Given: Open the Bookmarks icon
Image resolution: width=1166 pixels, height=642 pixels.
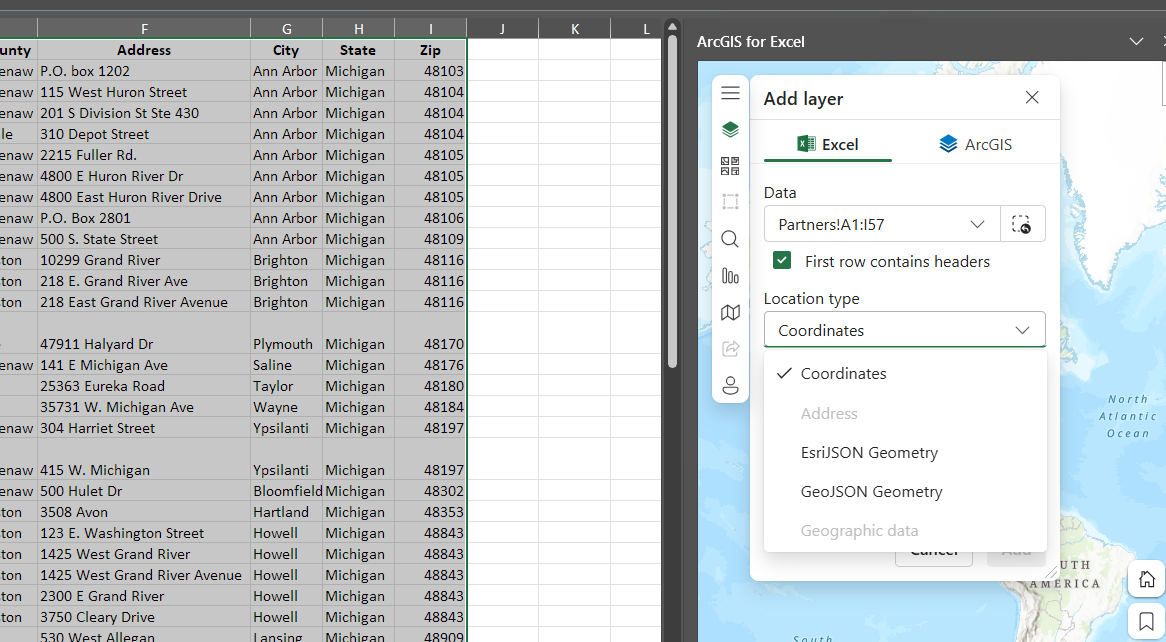Looking at the screenshot, I should [x=1146, y=619].
